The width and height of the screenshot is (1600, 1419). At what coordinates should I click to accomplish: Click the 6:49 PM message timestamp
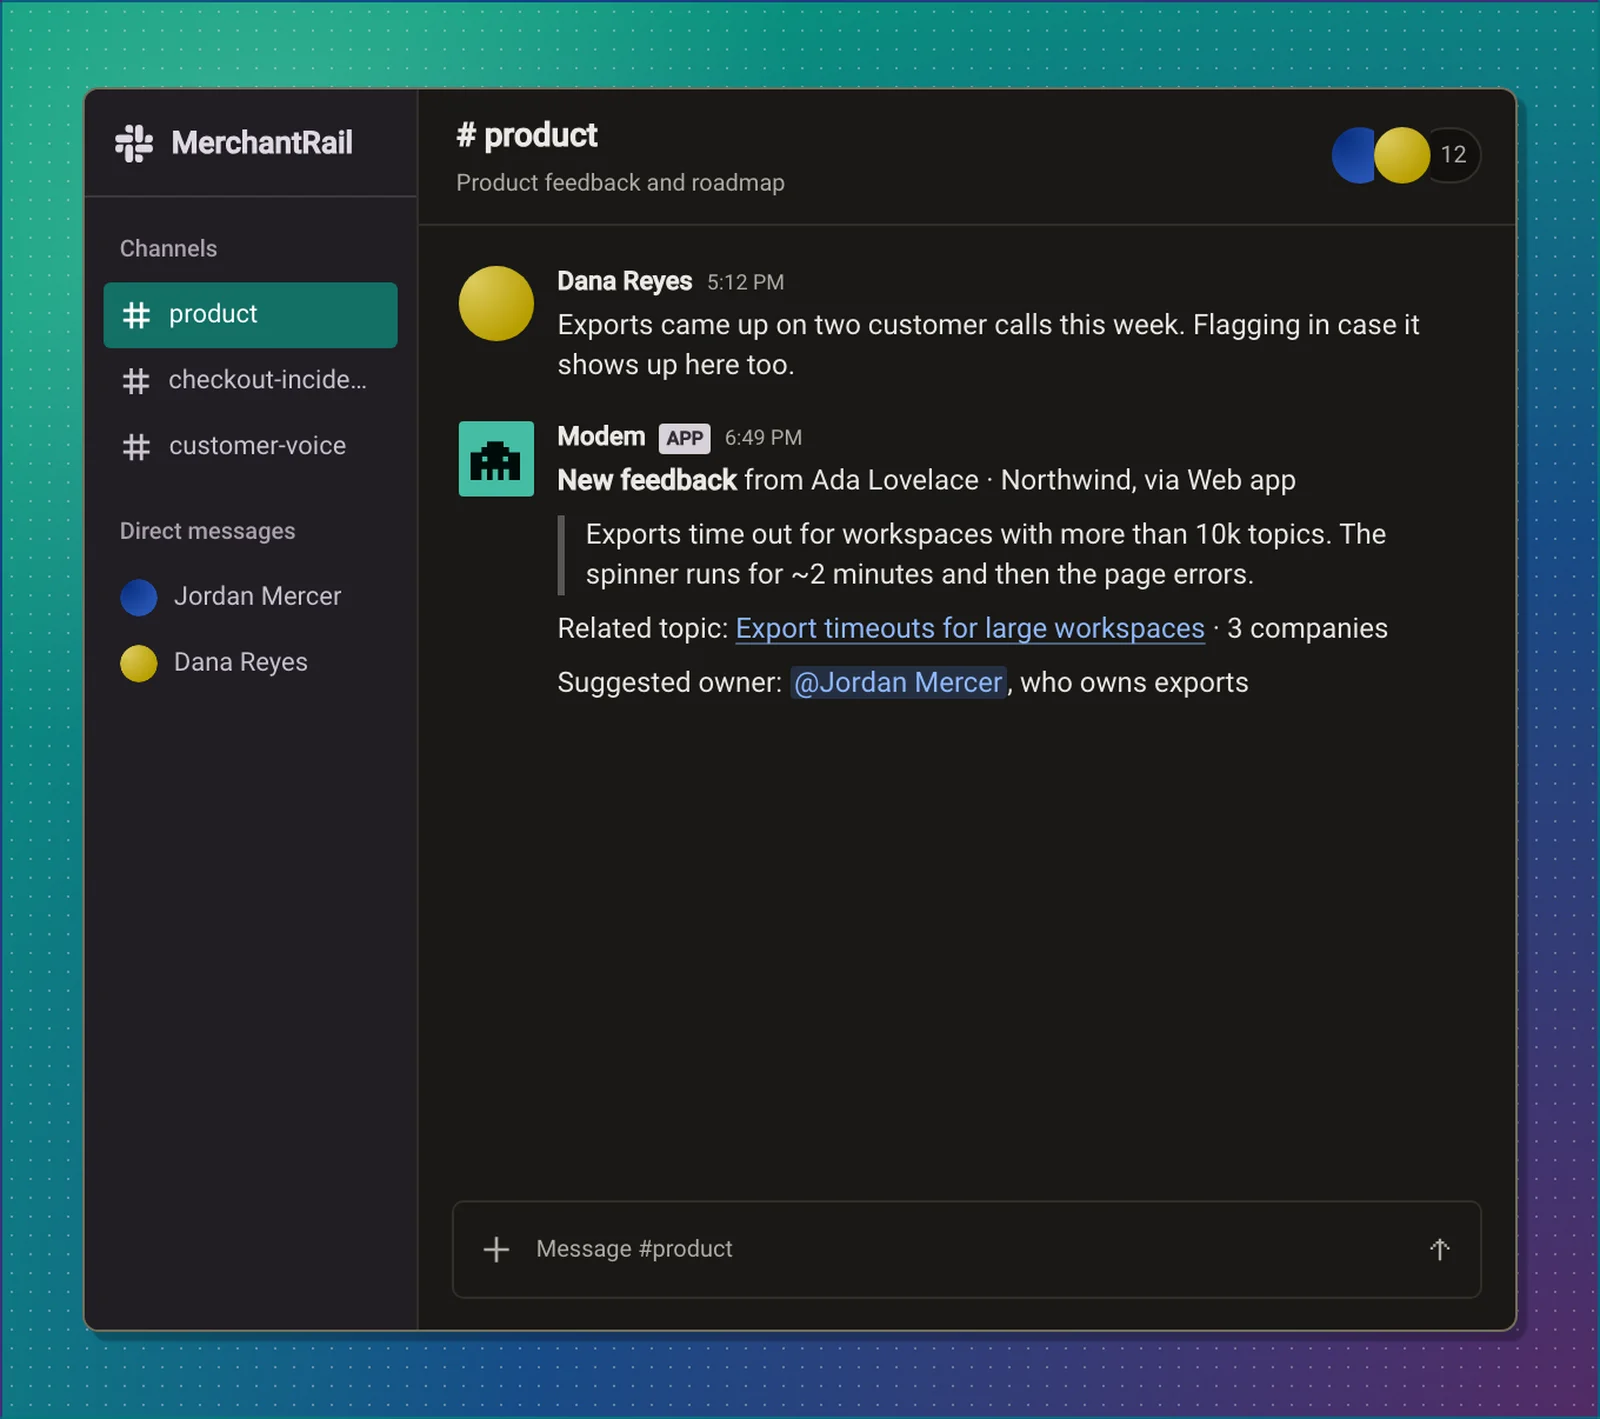point(763,438)
